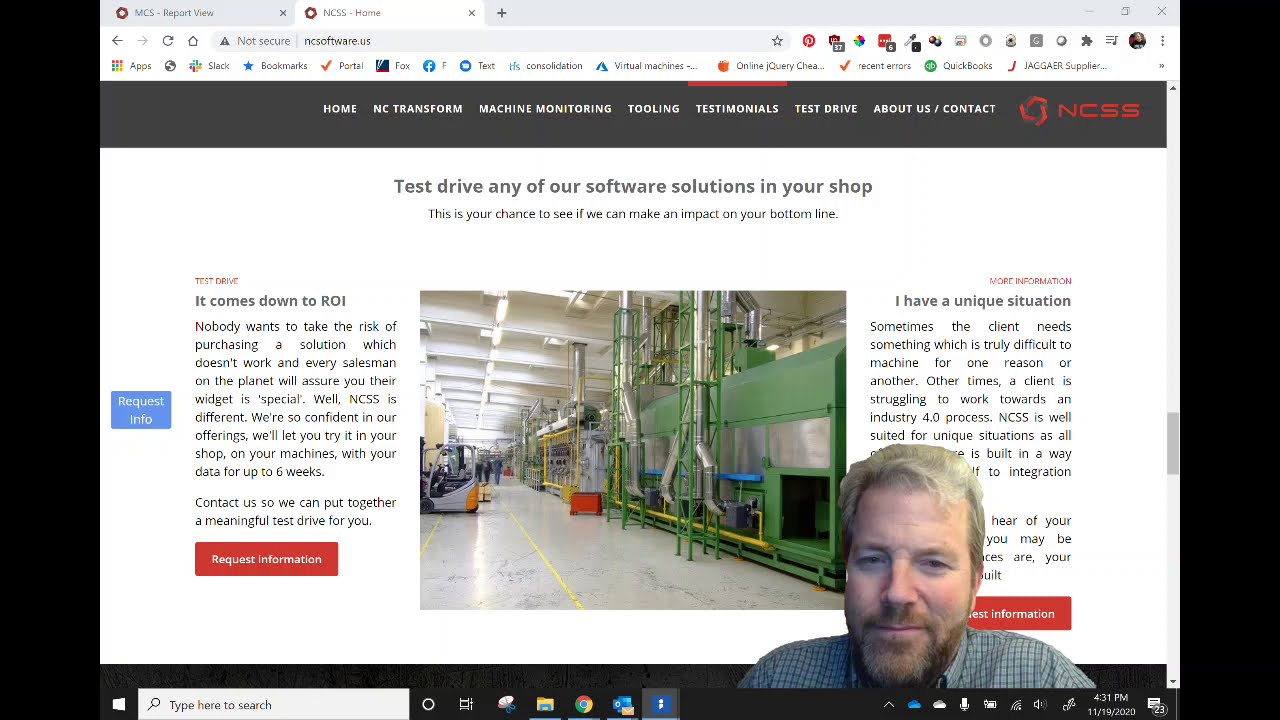1280x720 pixels.
Task: Open the ABOUT US / CONTACT menu item
Action: (934, 109)
